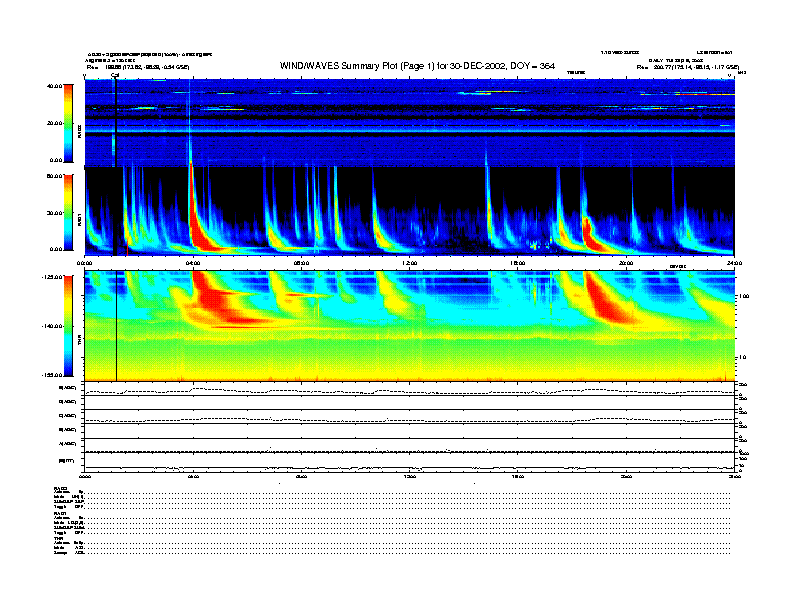Click the 10 frequency label right of TNR
This screenshot has width=792, height=612.
pos(745,358)
